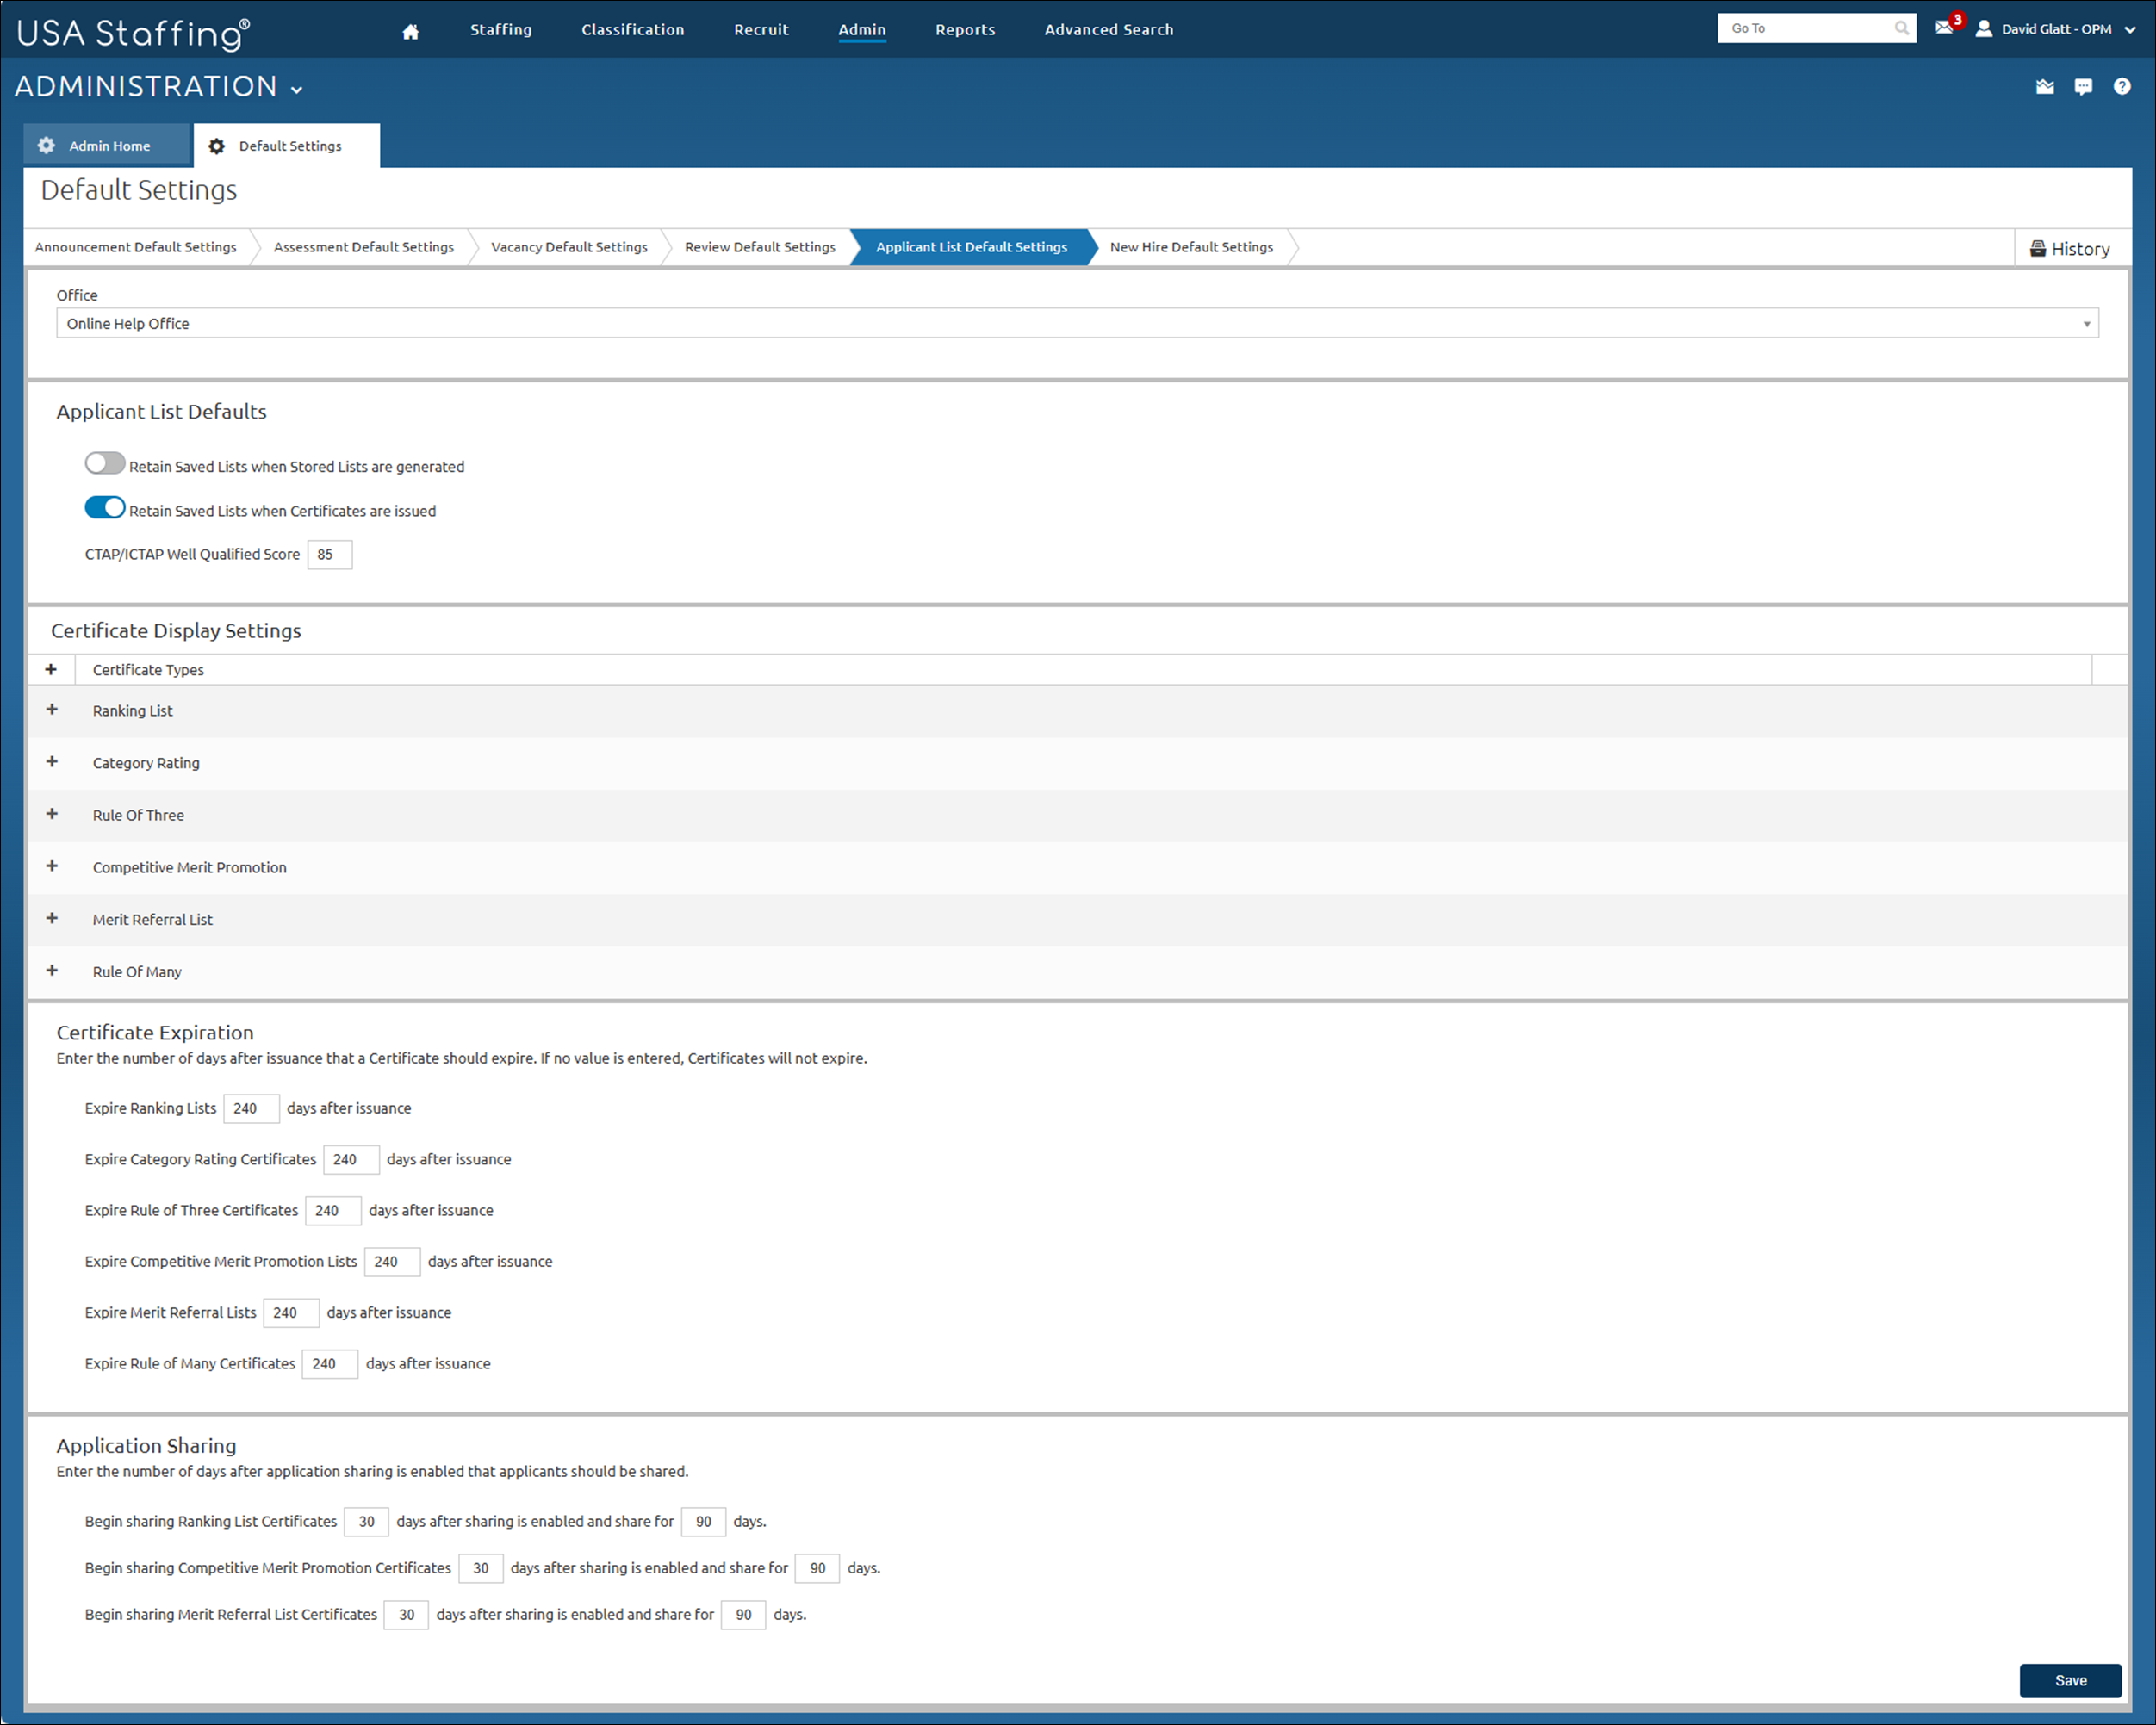
Task: Expand the Category Rating row
Action: [52, 762]
